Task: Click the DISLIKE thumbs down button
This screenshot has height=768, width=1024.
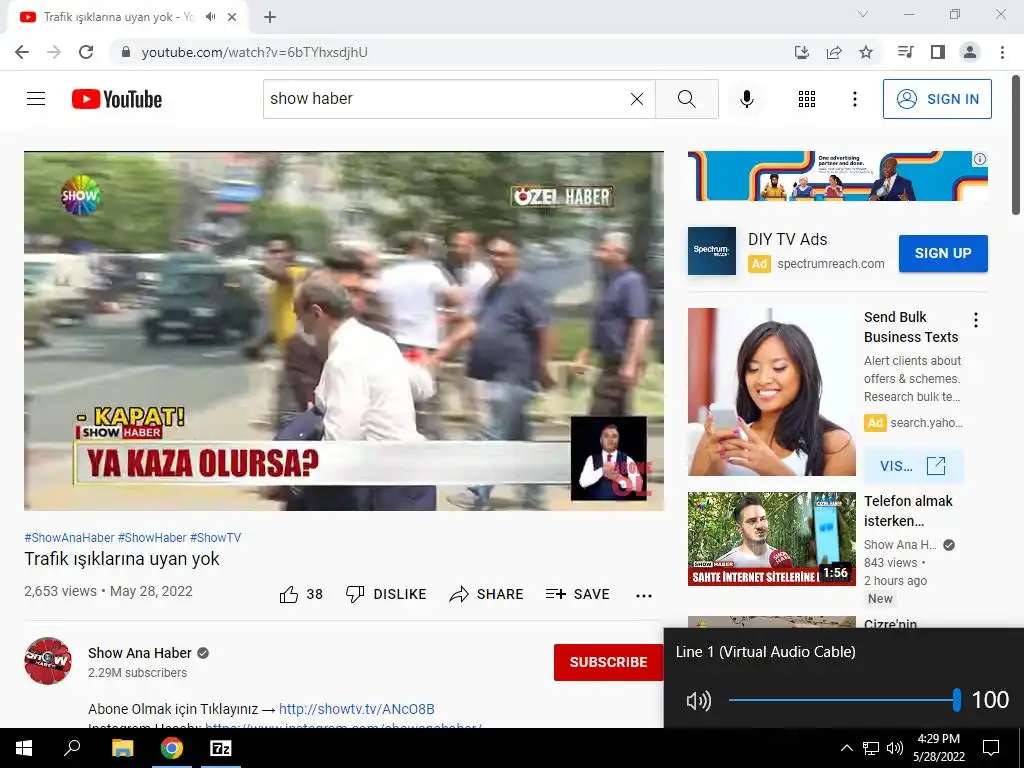Action: point(386,594)
